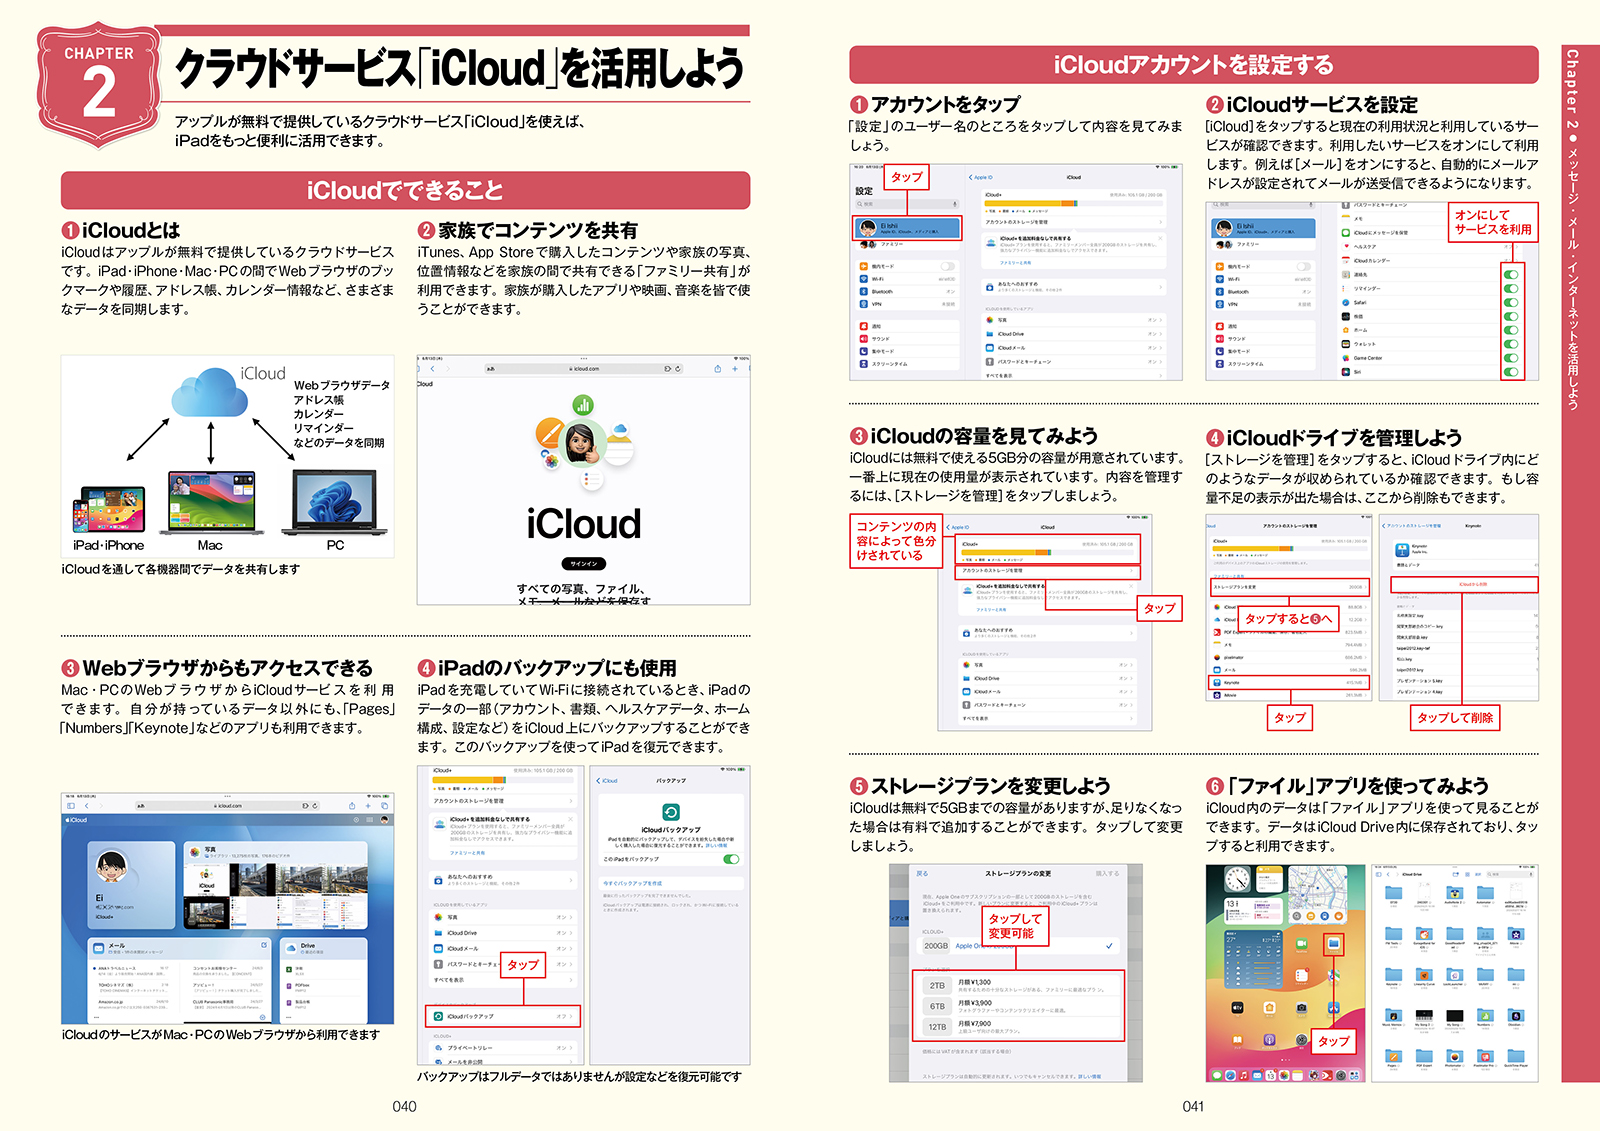The width and height of the screenshot is (1600, 1131).
Task: Tap Keynote app icon in Keynote storage detail screen
Action: tap(1402, 550)
